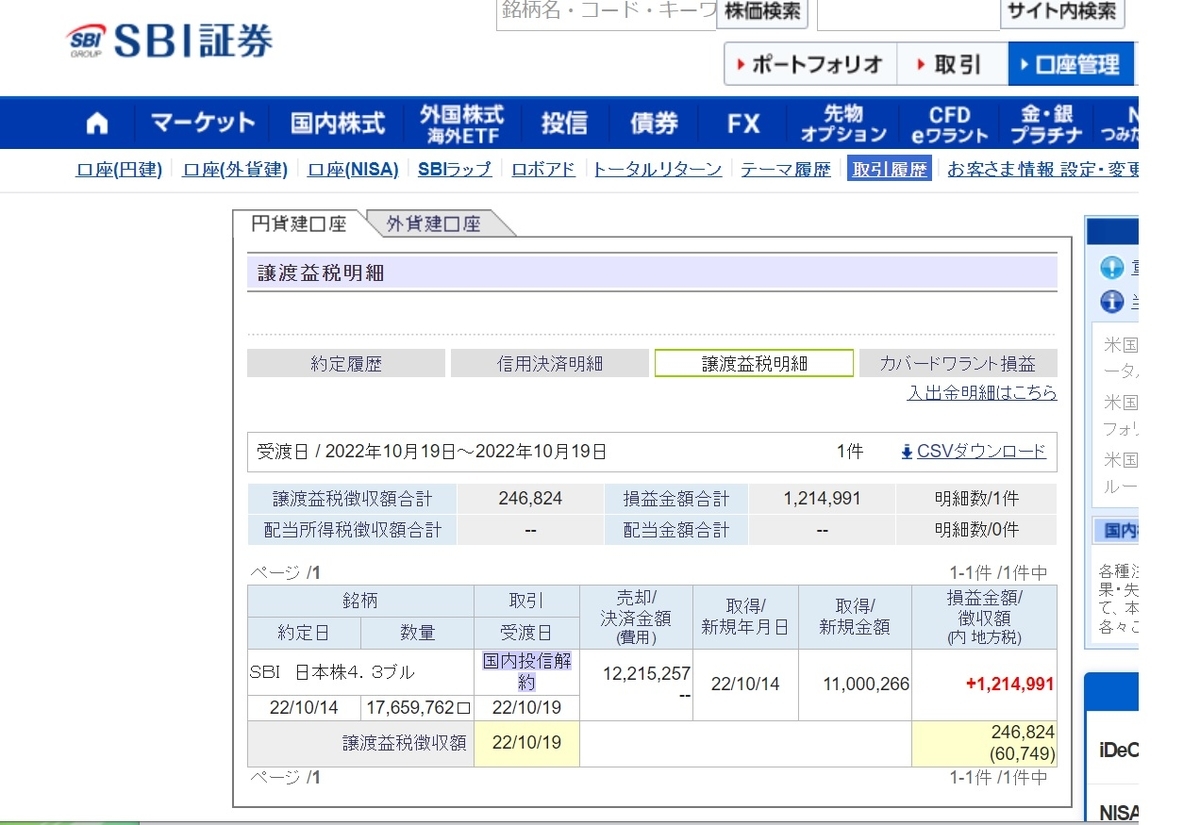Follow the 口座(円建) link

coord(119,169)
